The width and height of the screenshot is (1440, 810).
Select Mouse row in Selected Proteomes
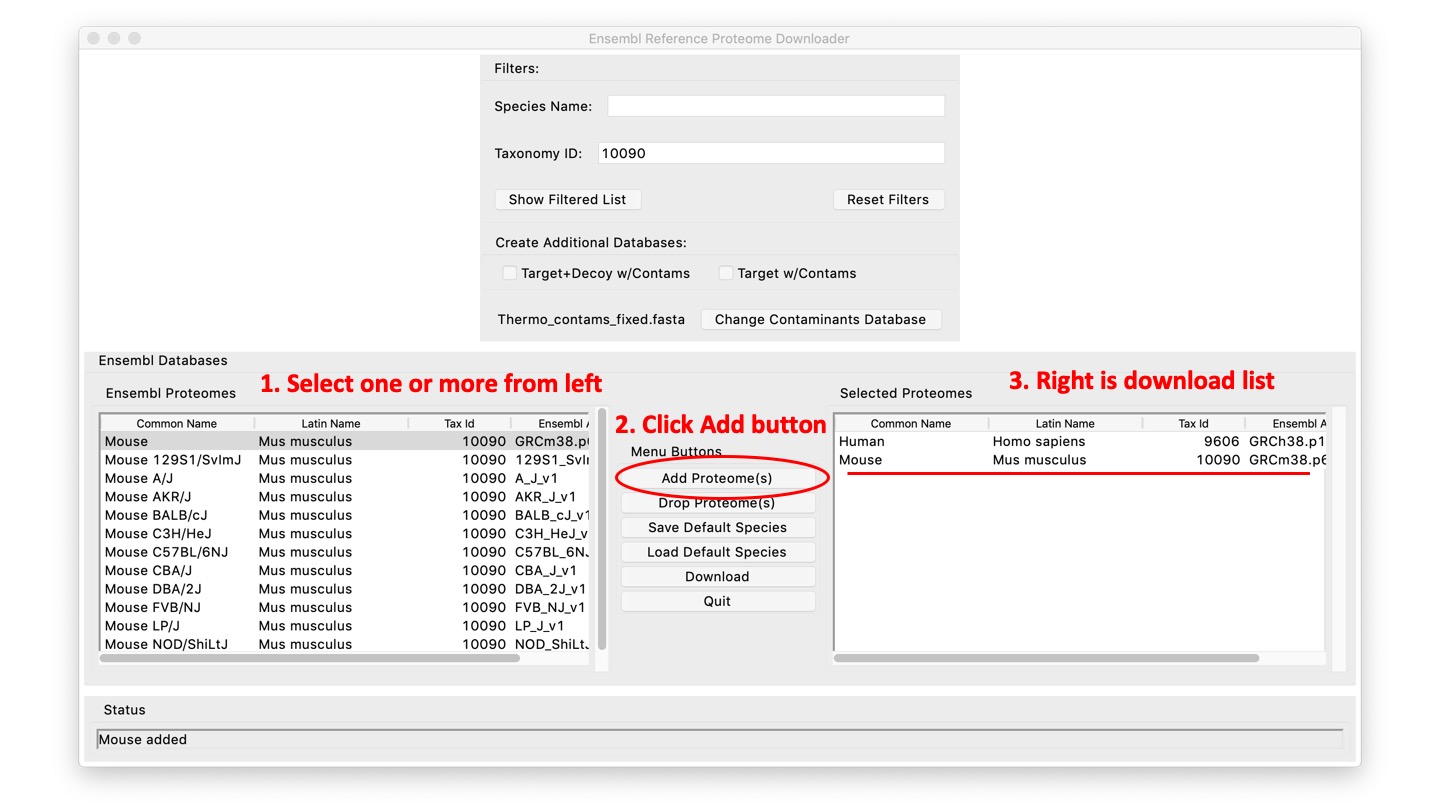pos(1080,460)
